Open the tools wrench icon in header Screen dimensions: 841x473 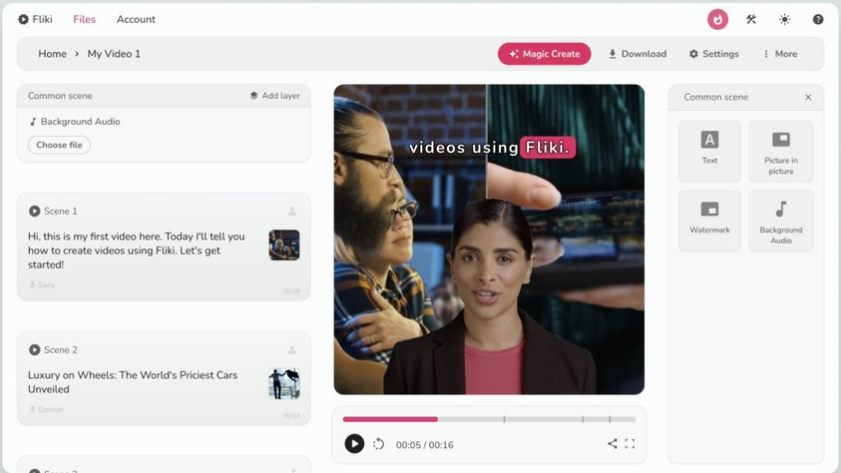point(751,19)
